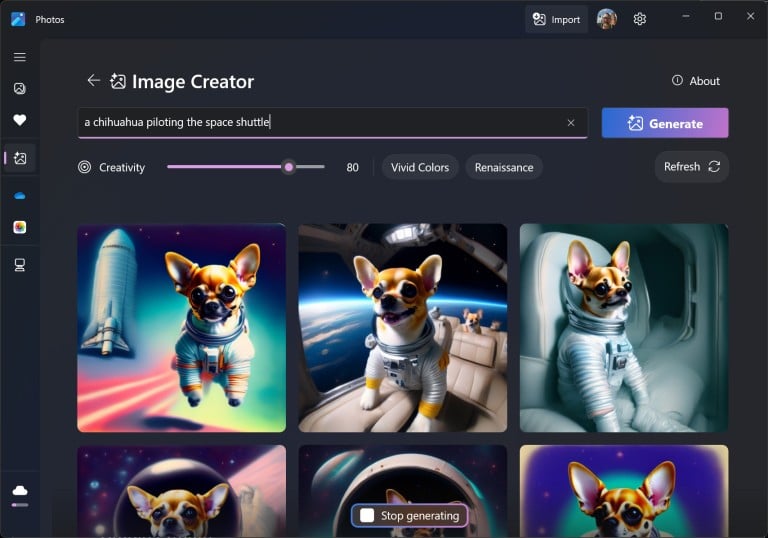Click the creativity value 80
The image size is (768, 538).
click(352, 168)
